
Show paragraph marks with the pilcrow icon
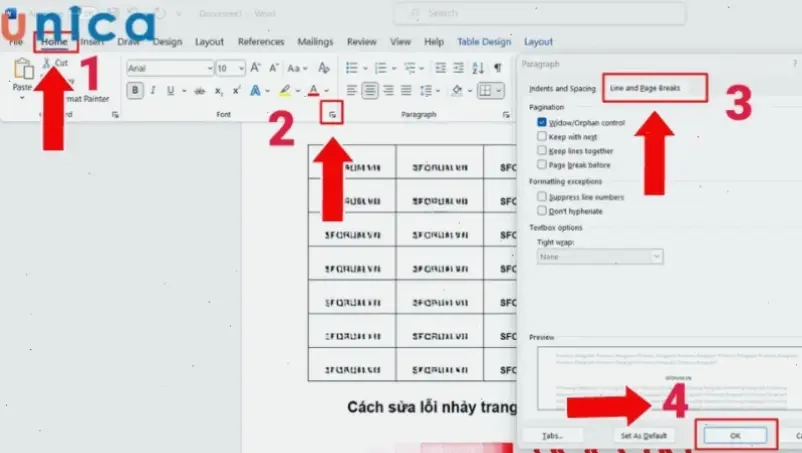pyautogui.click(x=497, y=68)
